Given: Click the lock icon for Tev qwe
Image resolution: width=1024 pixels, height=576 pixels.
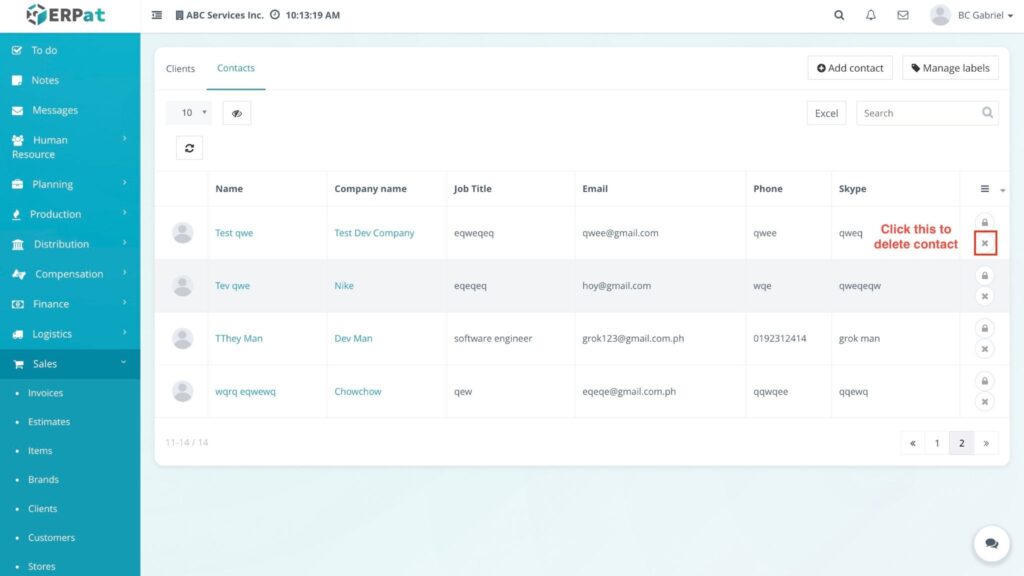Looking at the screenshot, I should point(985,275).
